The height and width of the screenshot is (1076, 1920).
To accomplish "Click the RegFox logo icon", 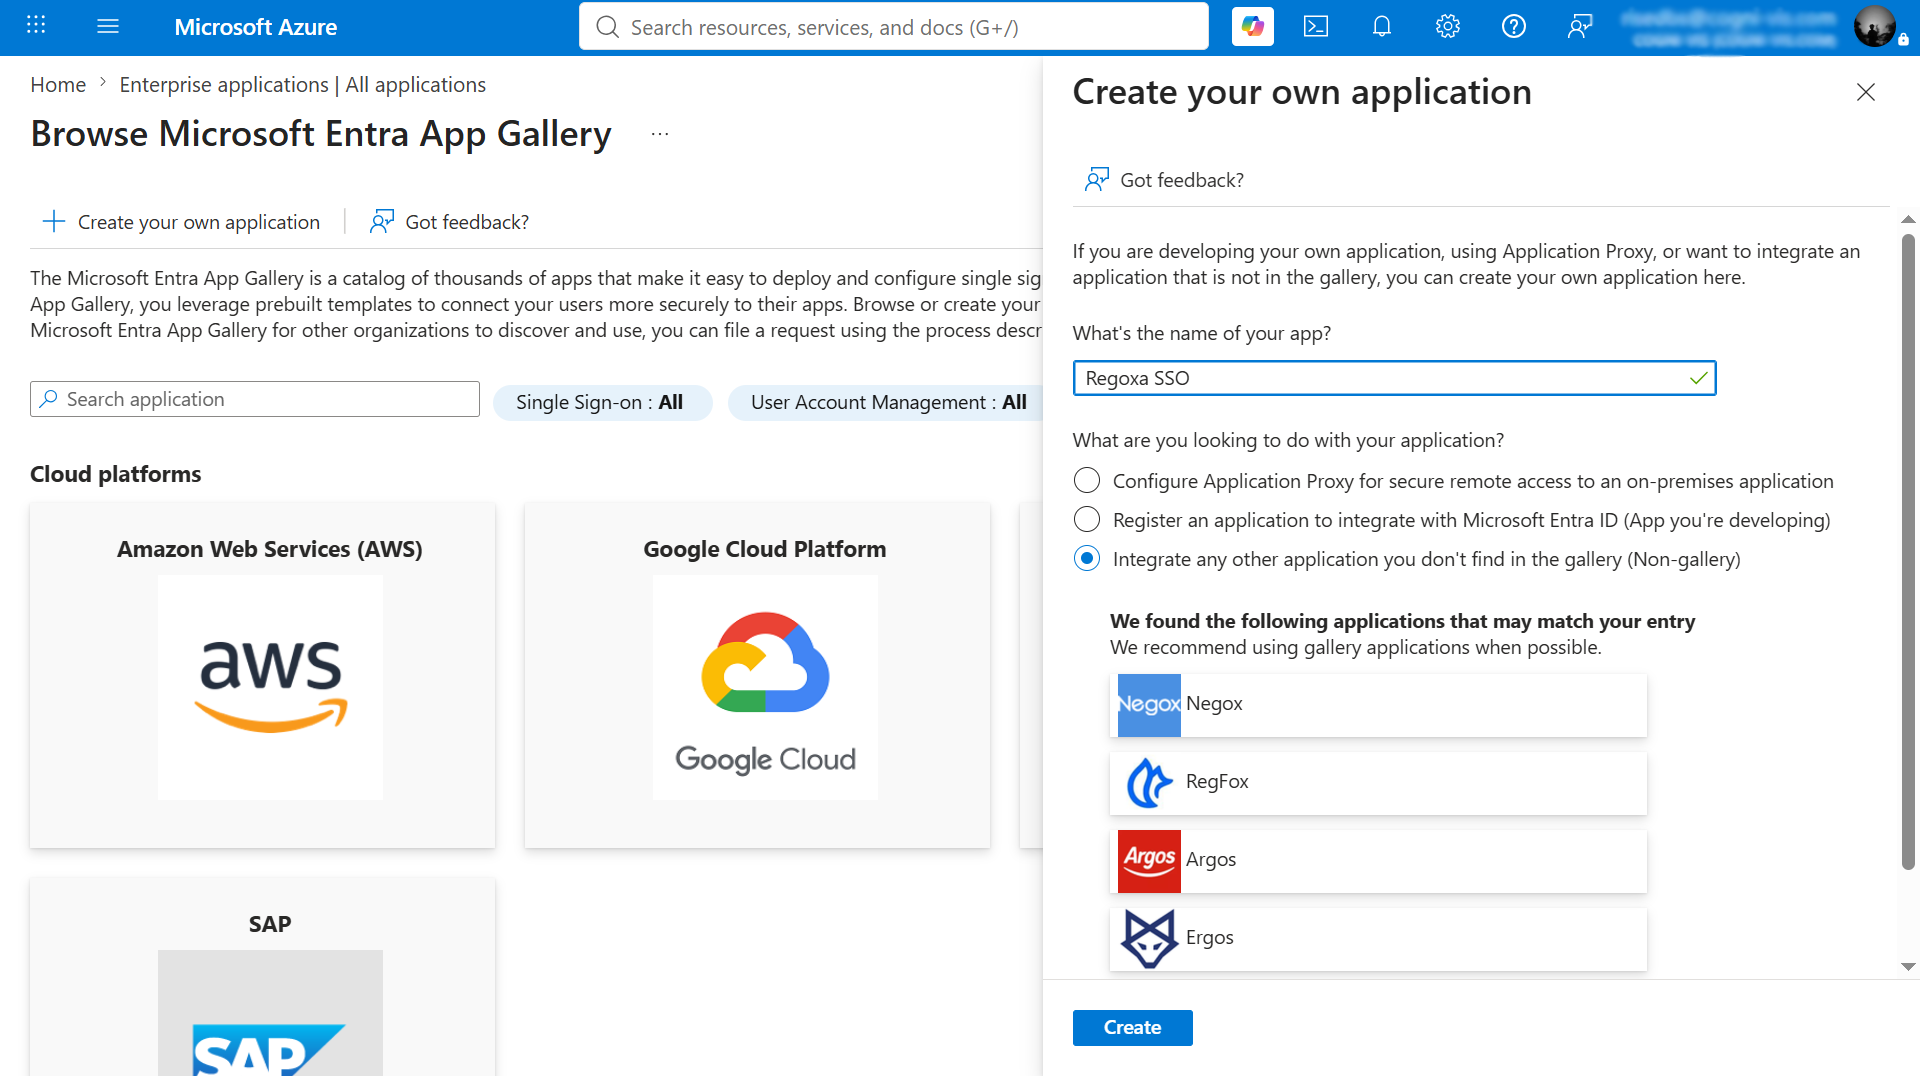I will pos(1149,783).
